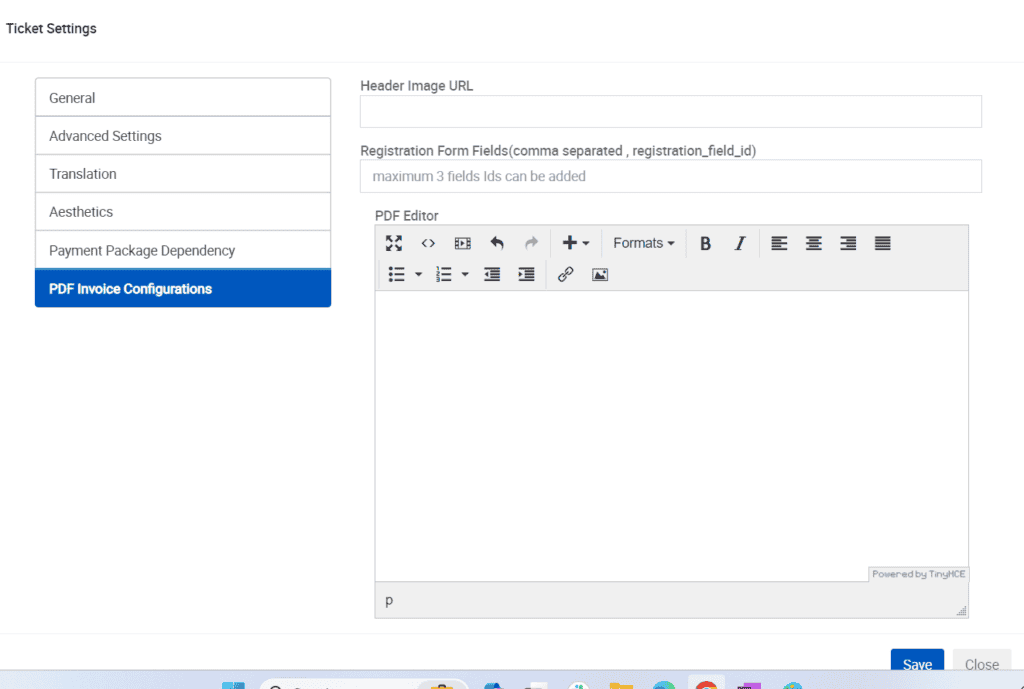This screenshot has height=689, width=1024.
Task: Open source code view icon
Action: pyautogui.click(x=428, y=244)
